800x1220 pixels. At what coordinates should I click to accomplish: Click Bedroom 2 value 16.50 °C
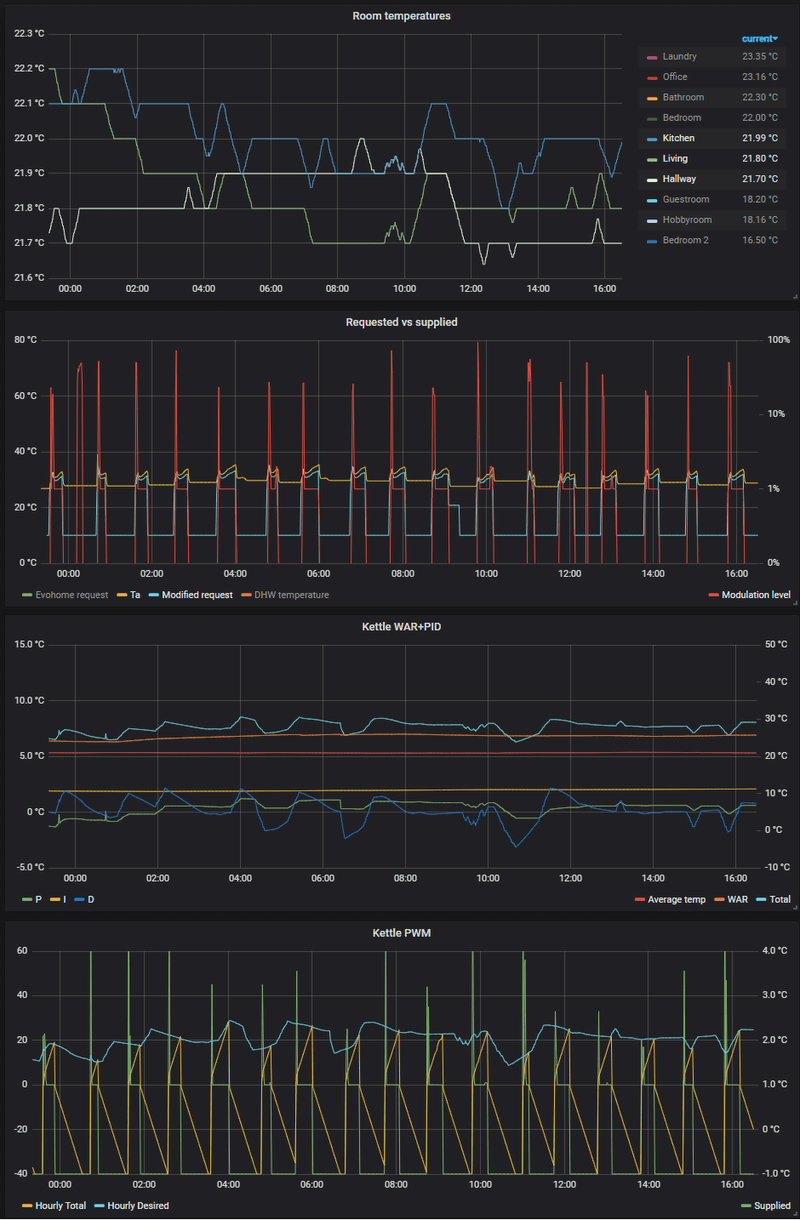pyautogui.click(x=761, y=240)
